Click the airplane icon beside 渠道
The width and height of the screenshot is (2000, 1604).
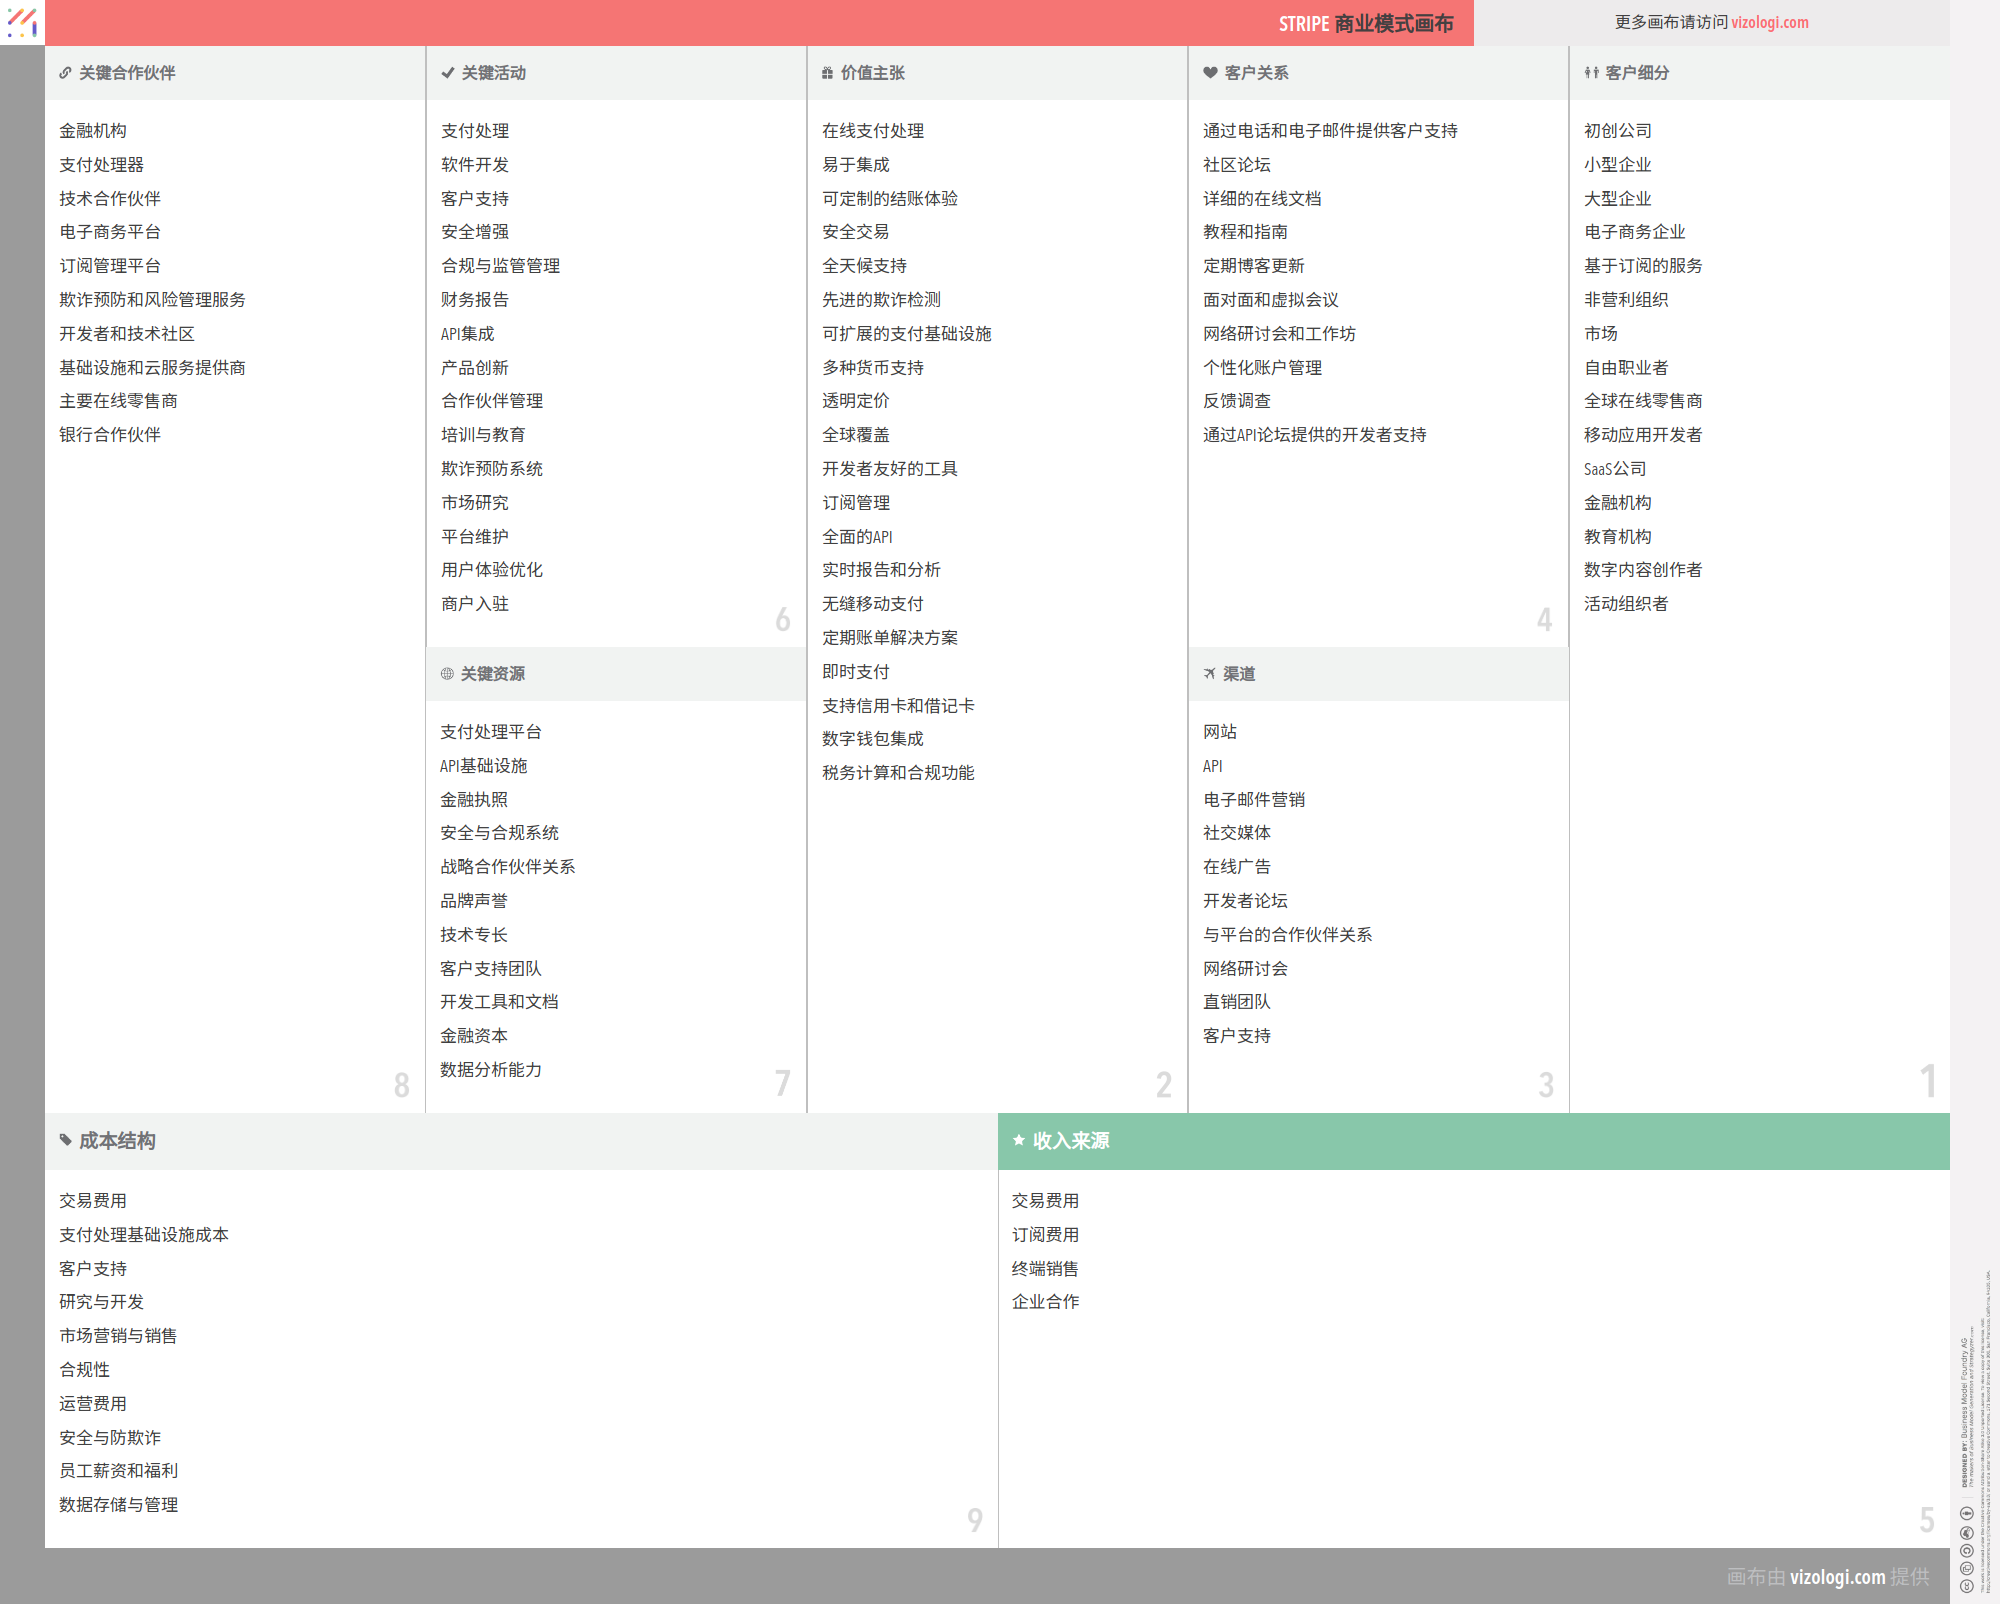coord(1209,674)
